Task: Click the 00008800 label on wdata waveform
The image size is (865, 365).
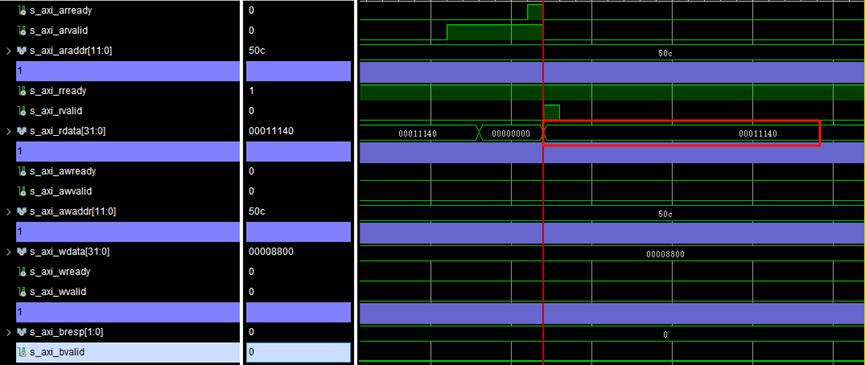Action: click(665, 254)
